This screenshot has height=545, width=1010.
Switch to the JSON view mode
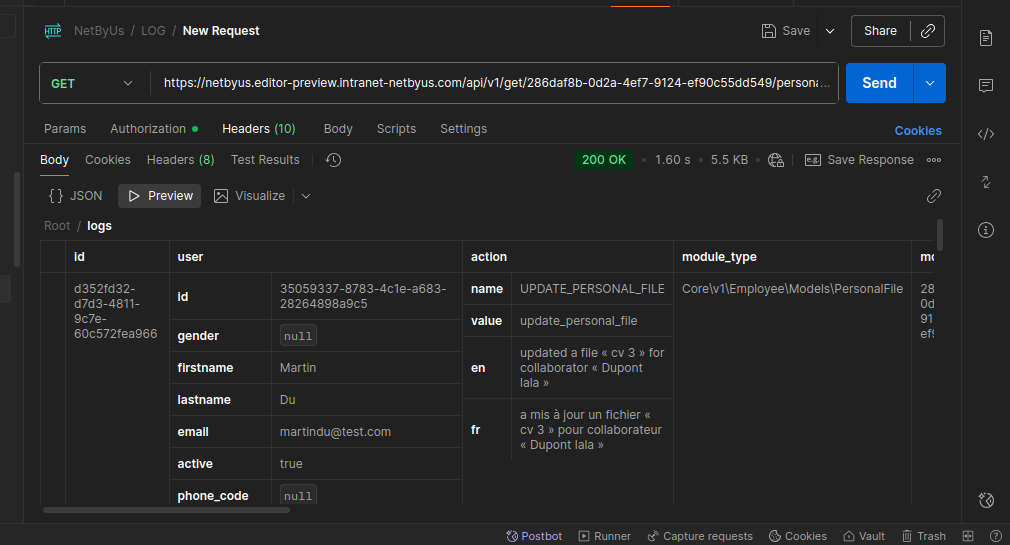click(75, 196)
